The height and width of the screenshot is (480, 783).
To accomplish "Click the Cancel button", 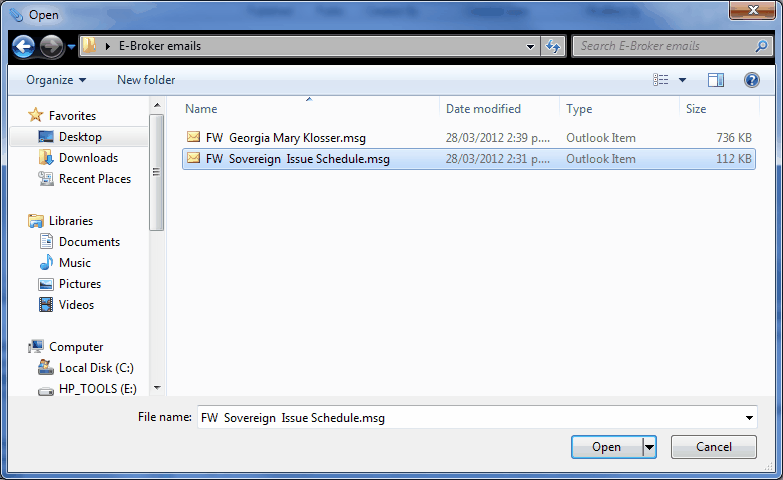I will point(714,447).
